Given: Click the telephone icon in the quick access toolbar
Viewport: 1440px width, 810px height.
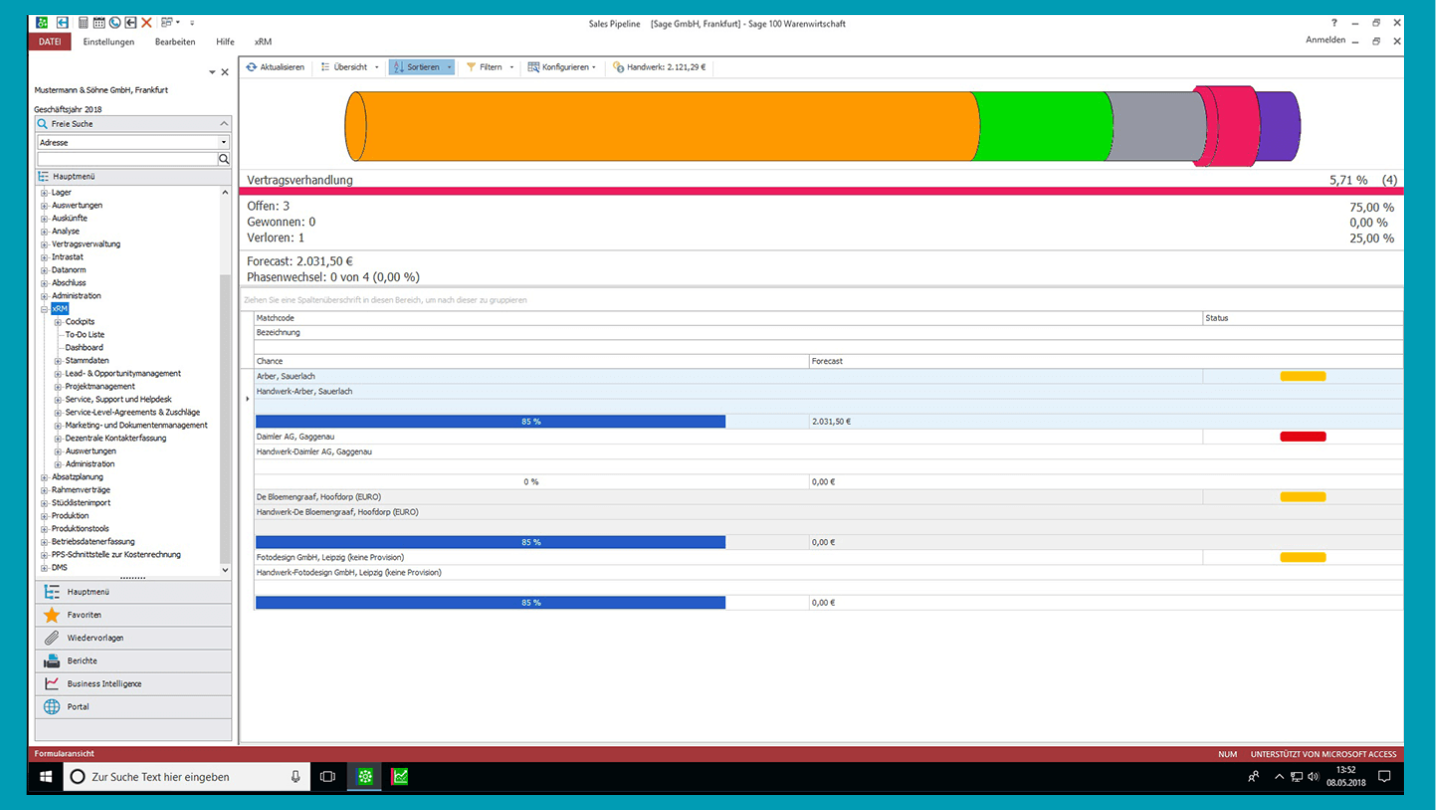Looking at the screenshot, I should (114, 21).
